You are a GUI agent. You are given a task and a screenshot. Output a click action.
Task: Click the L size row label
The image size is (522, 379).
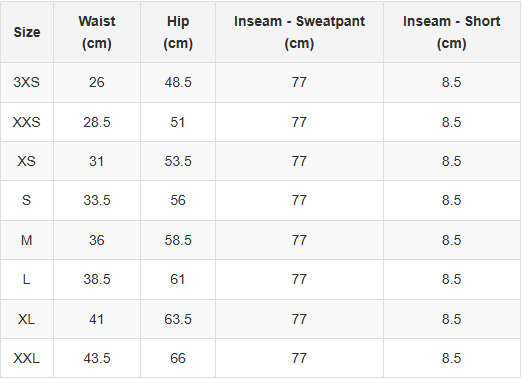27,279
